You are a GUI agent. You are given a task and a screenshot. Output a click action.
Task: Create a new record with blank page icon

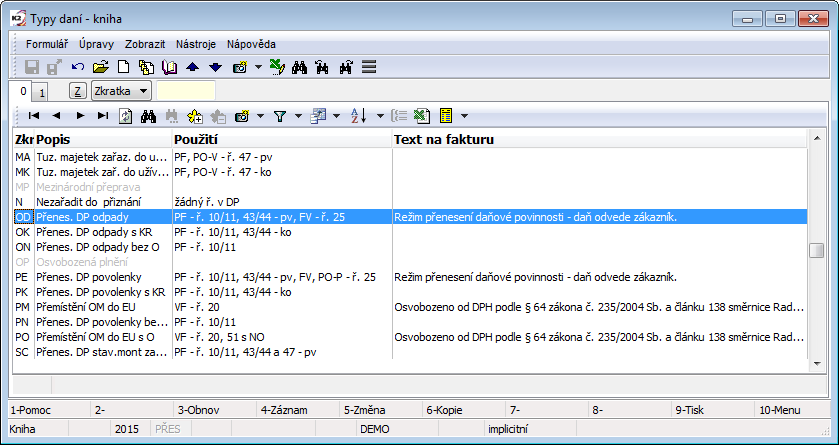pyautogui.click(x=124, y=67)
